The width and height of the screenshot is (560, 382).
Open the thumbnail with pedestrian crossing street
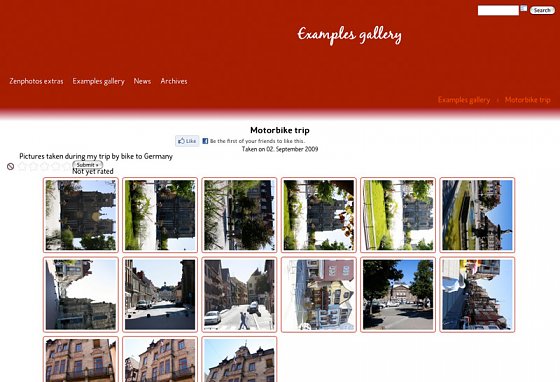pos(239,295)
